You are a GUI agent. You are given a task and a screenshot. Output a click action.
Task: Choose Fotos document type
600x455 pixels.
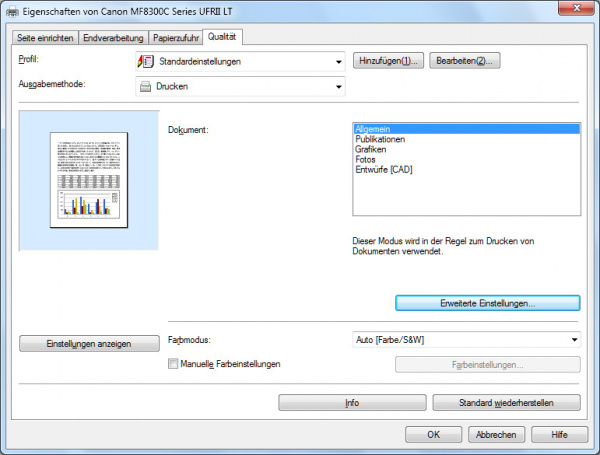click(366, 159)
